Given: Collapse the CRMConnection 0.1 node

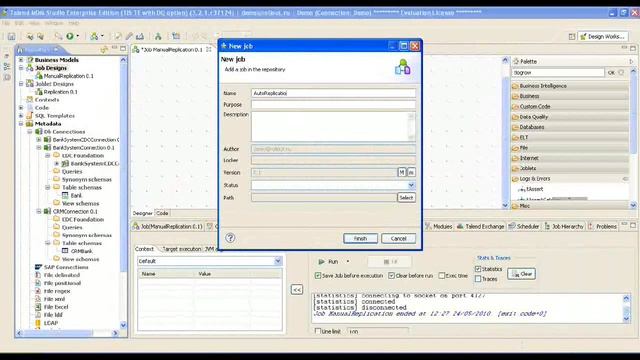Looking at the screenshot, I should (39, 211).
